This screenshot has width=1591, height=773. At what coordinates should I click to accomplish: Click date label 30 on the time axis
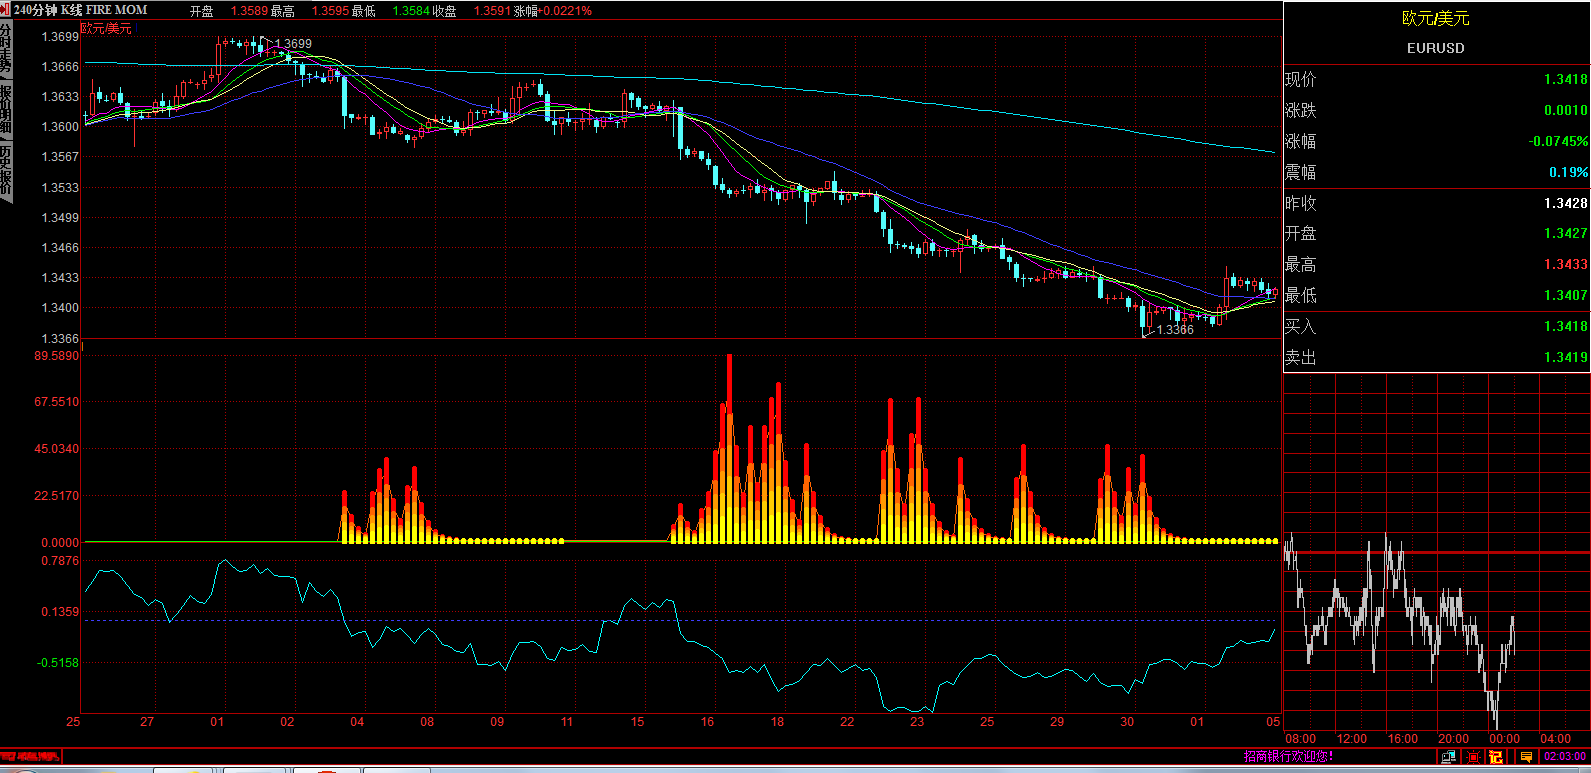tap(1127, 722)
